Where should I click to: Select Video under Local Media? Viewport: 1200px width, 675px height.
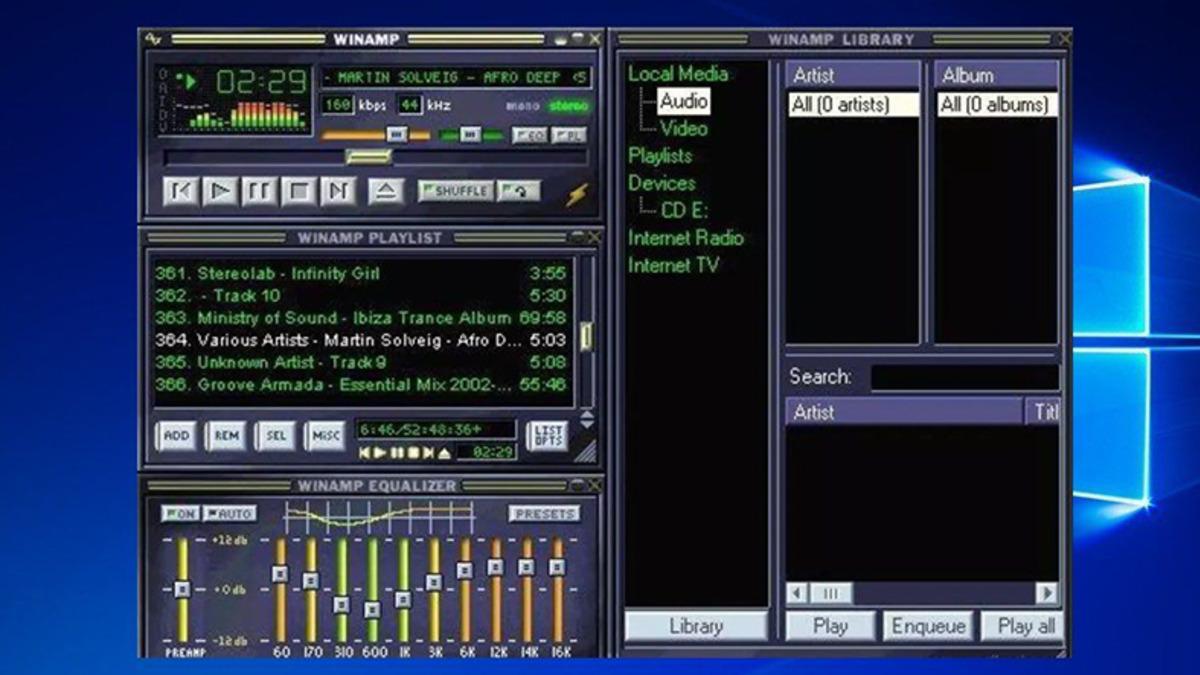[684, 129]
